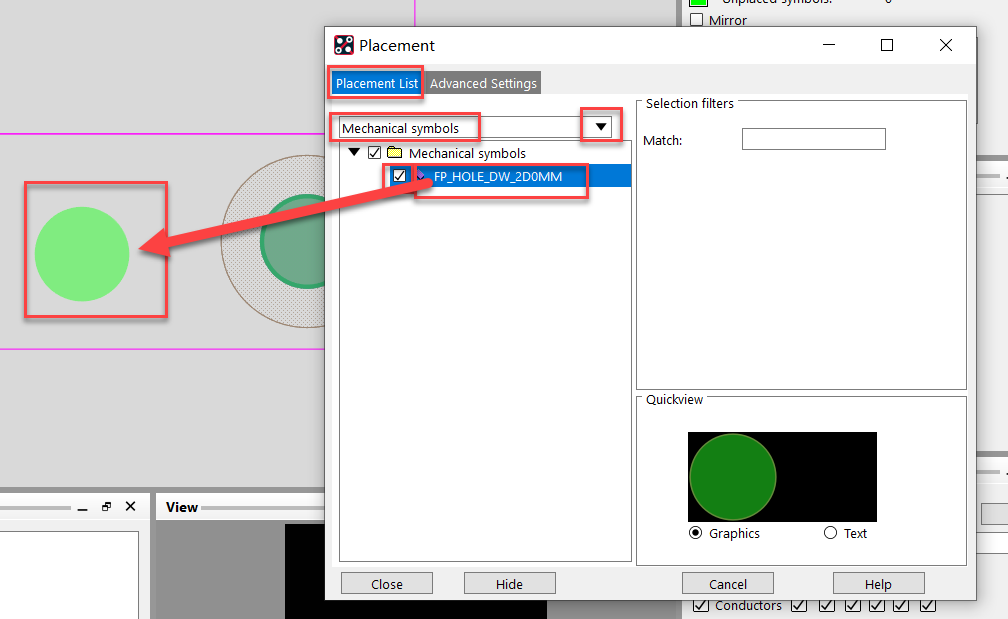Screen dimensions: 1008x619
Task: Open the Mechanical symbols dropdown arrow
Action: [x=601, y=127]
